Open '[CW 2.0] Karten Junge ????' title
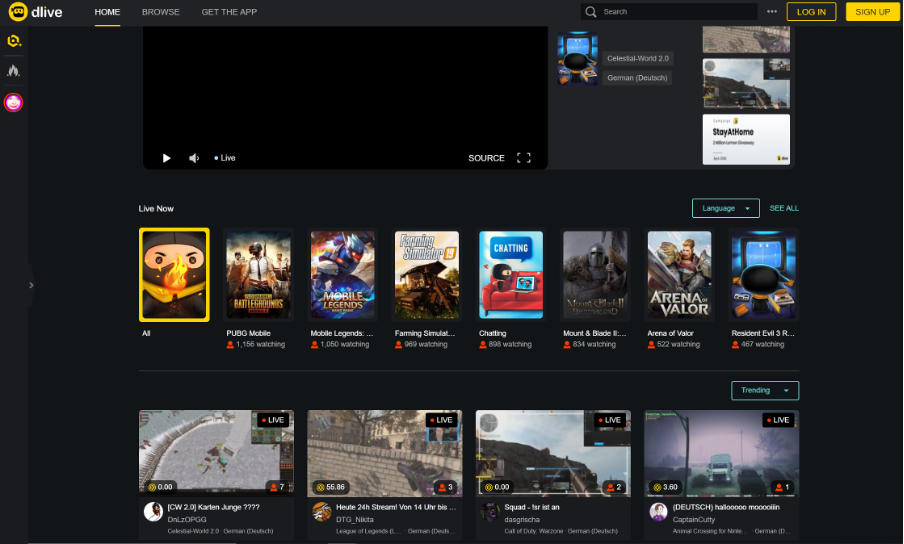The height and width of the screenshot is (544, 904). coord(213,507)
